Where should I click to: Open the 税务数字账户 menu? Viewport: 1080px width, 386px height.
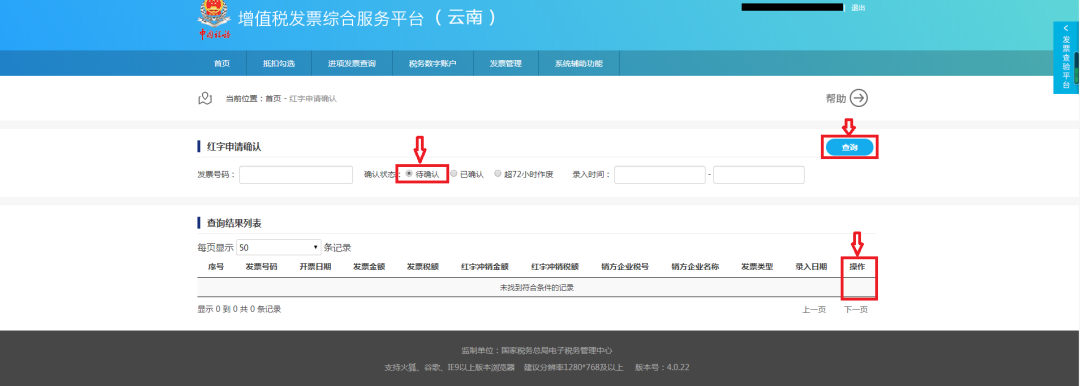click(432, 63)
